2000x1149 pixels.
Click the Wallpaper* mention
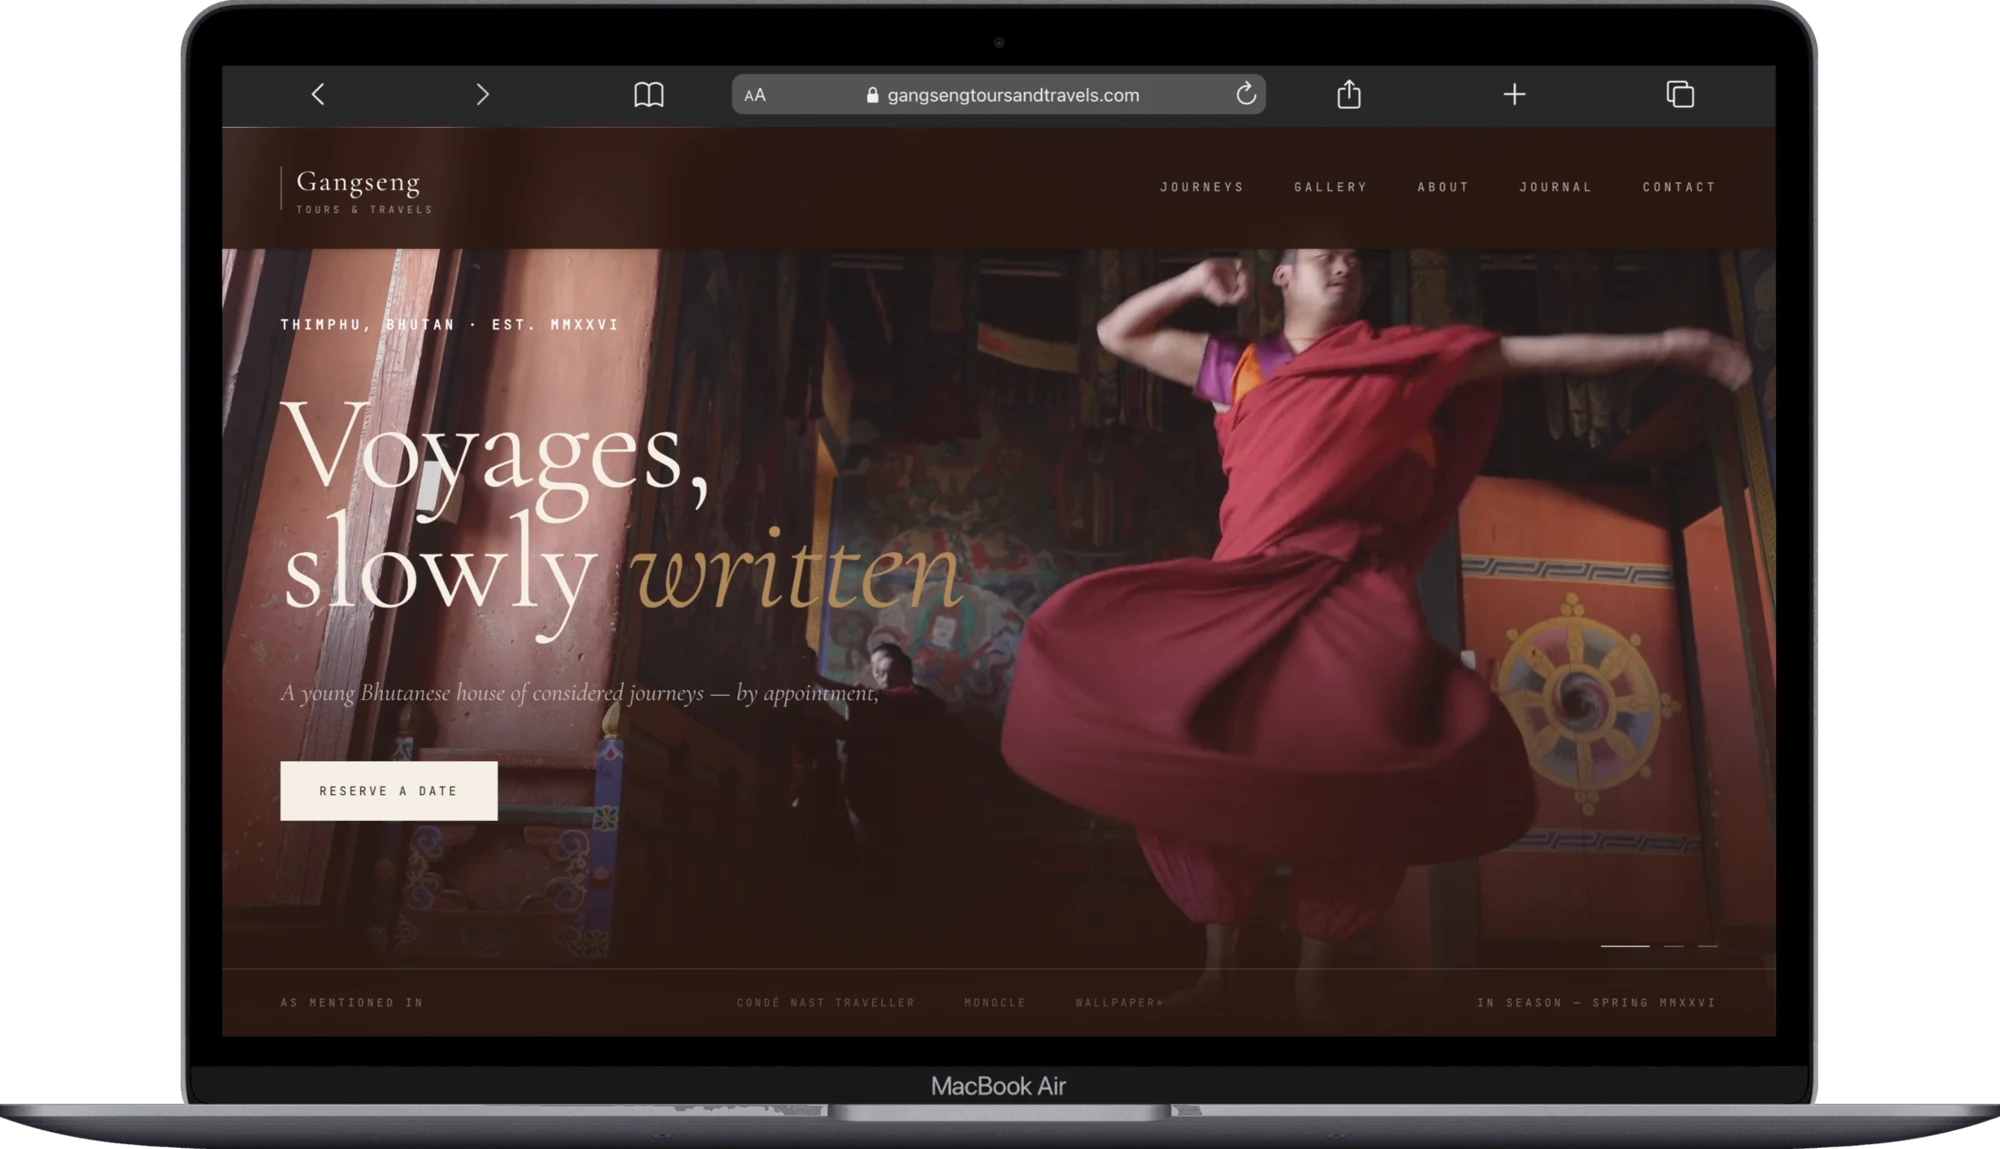click(x=1119, y=1002)
